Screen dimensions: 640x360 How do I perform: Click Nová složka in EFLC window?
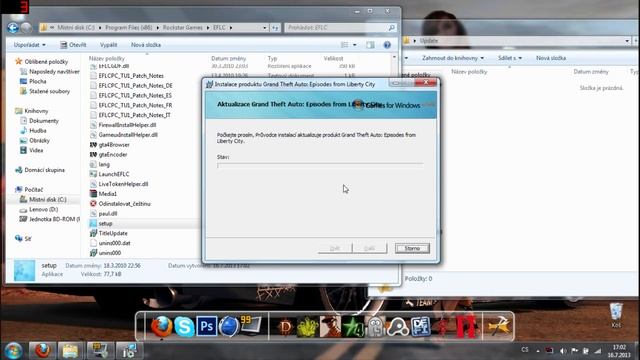tap(146, 45)
